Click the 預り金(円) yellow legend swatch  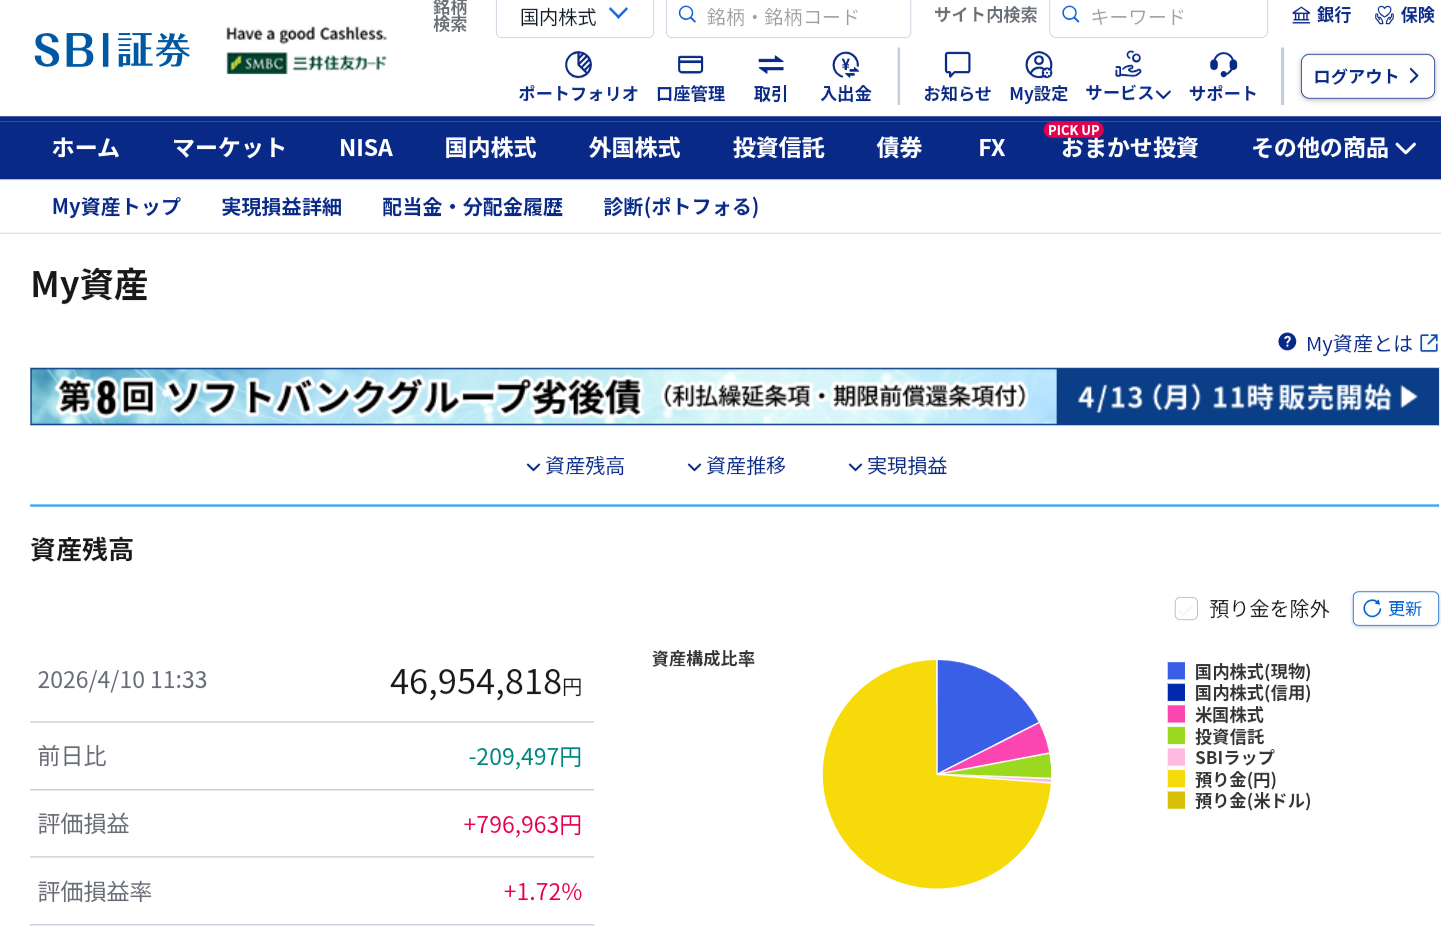[x=1176, y=779]
